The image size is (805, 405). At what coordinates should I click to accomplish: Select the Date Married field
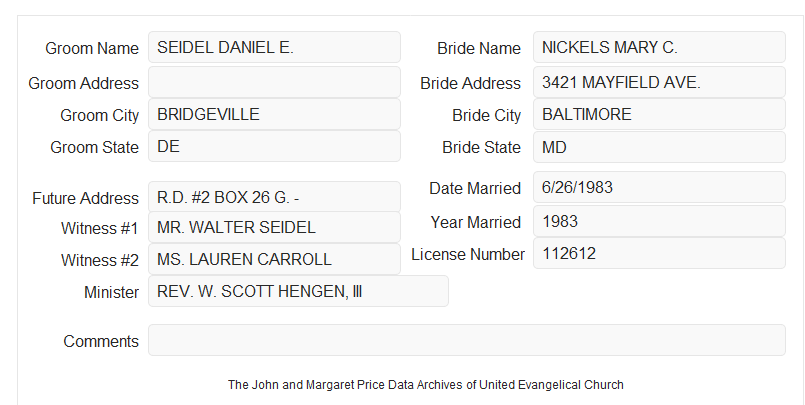coord(659,187)
